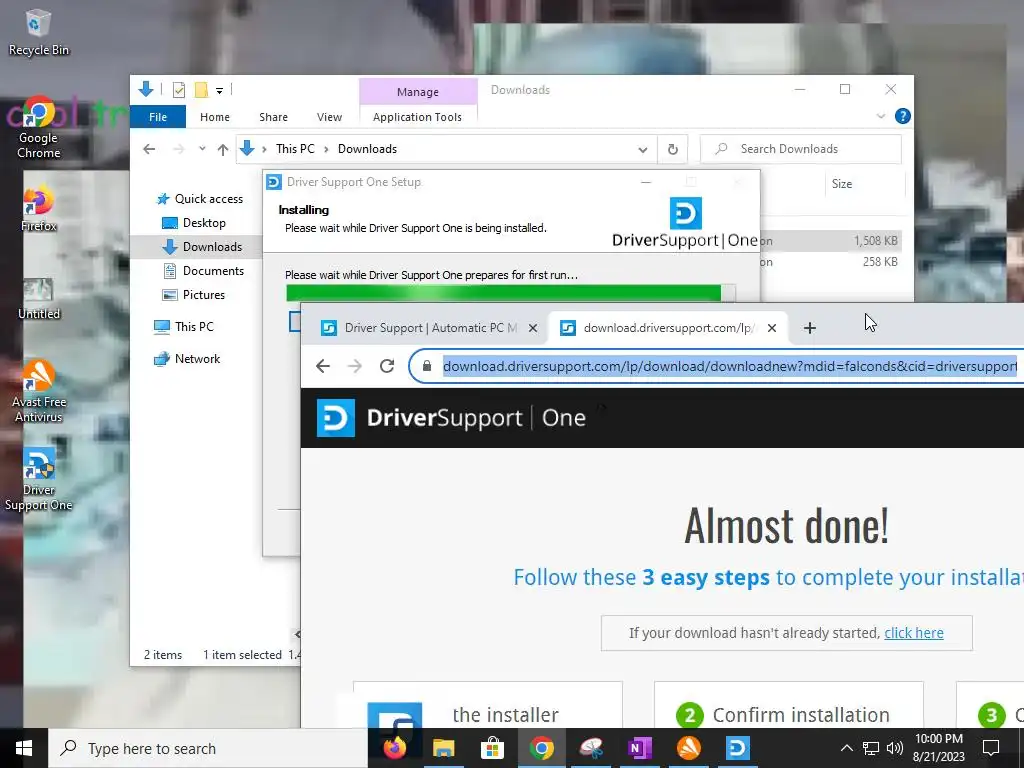Click Explorer back arrow button

pyautogui.click(x=149, y=149)
